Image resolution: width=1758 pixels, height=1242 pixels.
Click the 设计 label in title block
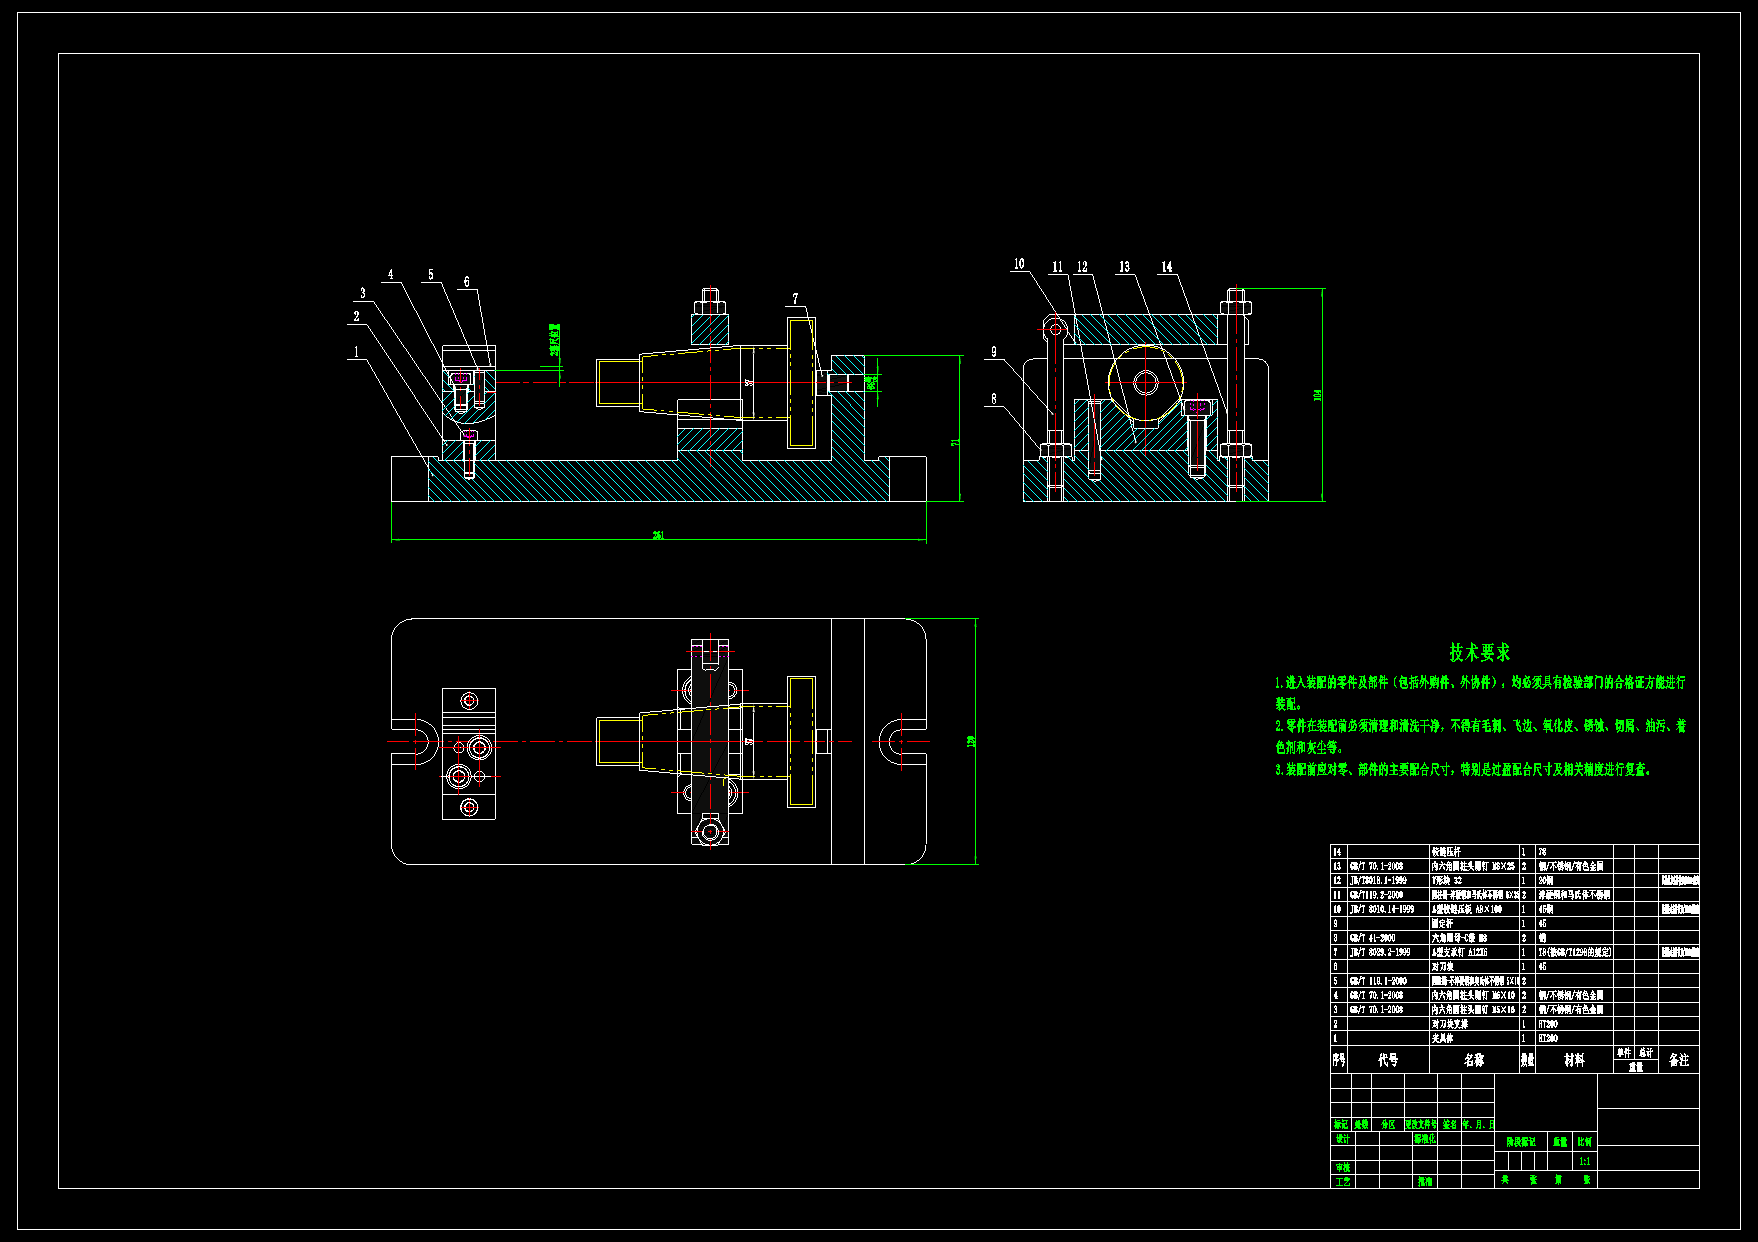[x=1342, y=1139]
